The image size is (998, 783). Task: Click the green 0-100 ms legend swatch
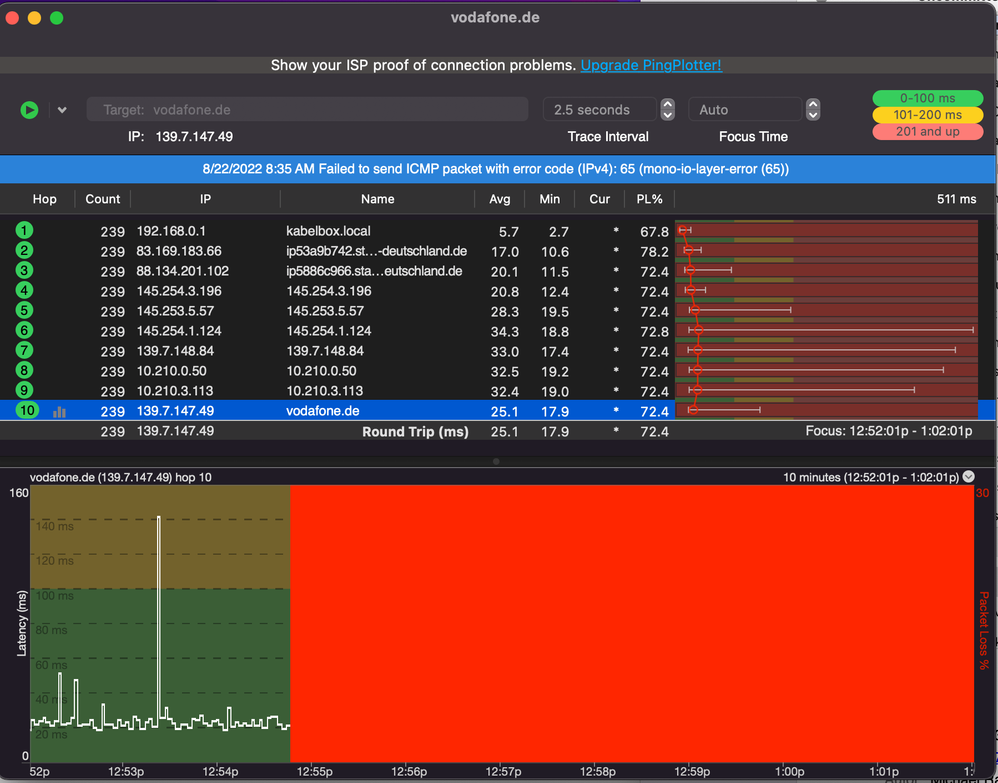click(927, 98)
